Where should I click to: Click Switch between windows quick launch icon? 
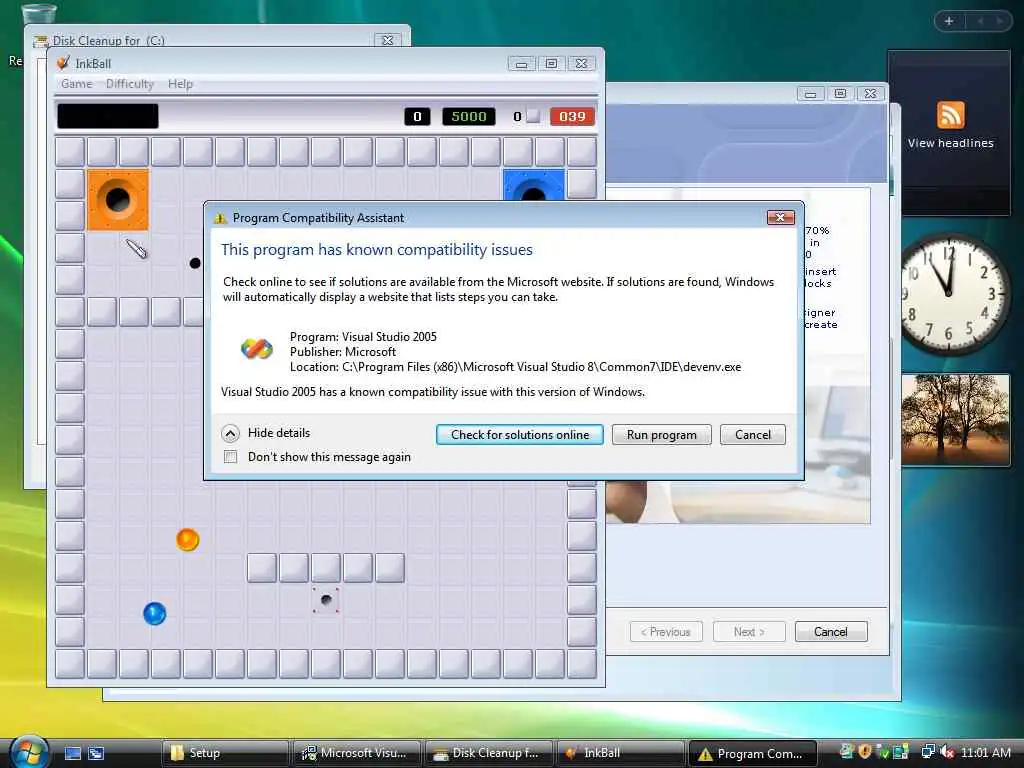tap(96, 753)
